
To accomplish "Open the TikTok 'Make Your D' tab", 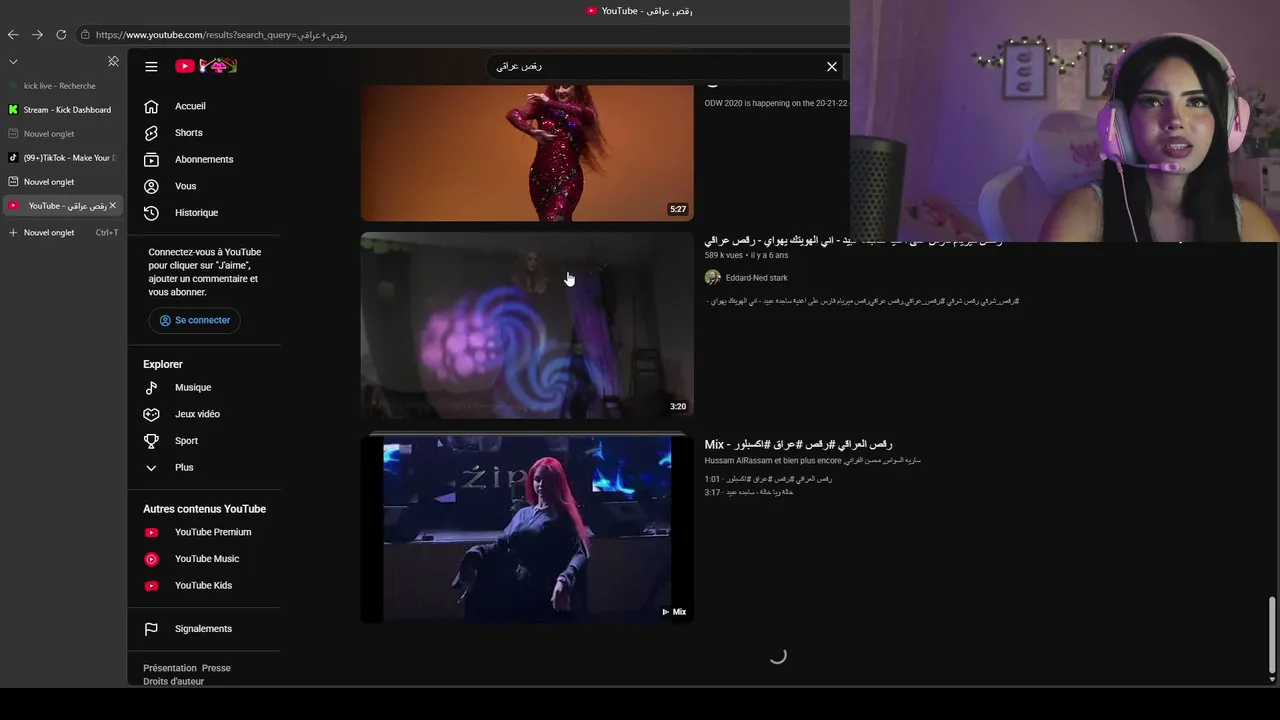I will pyautogui.click(x=62, y=158).
